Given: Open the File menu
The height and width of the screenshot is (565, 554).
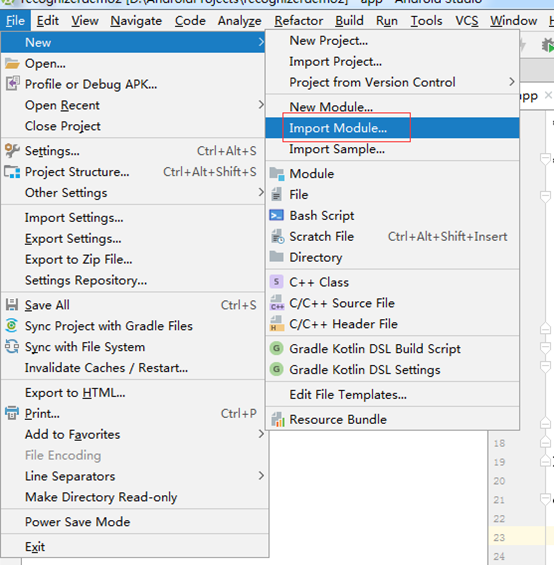Looking at the screenshot, I should [15, 21].
